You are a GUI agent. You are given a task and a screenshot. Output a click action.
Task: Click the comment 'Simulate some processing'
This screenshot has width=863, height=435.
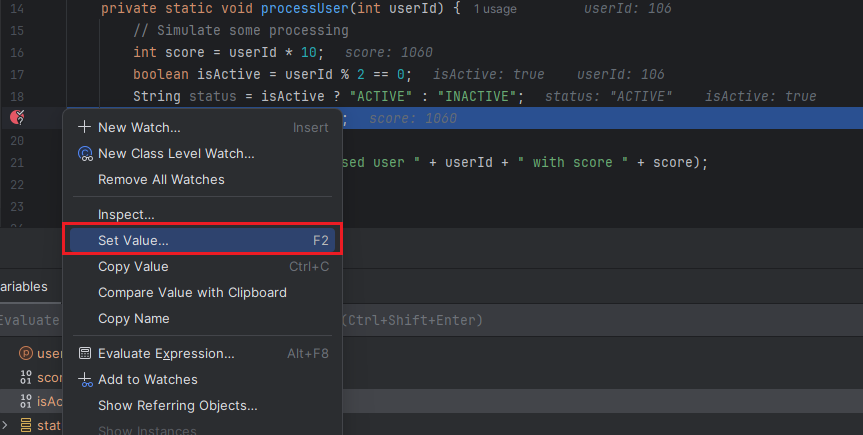click(241, 30)
